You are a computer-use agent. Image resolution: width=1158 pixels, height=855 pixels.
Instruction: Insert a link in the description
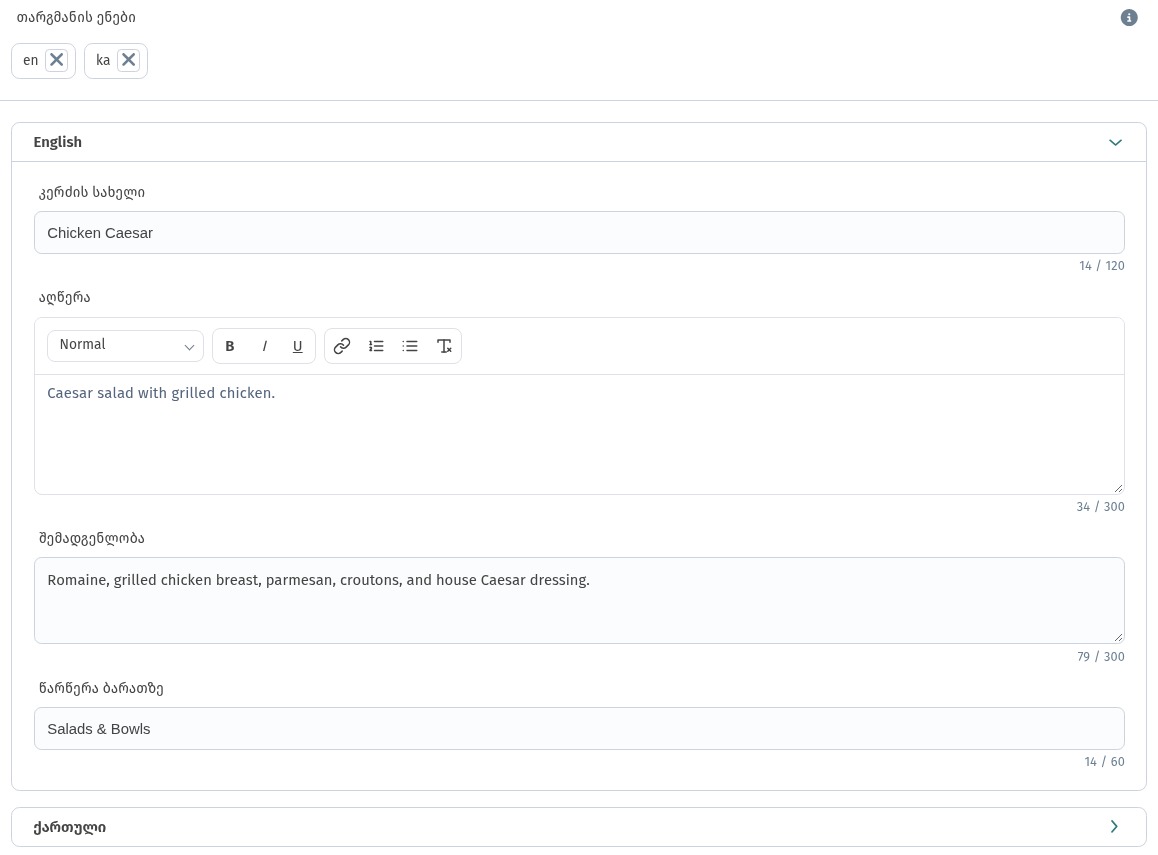(341, 346)
